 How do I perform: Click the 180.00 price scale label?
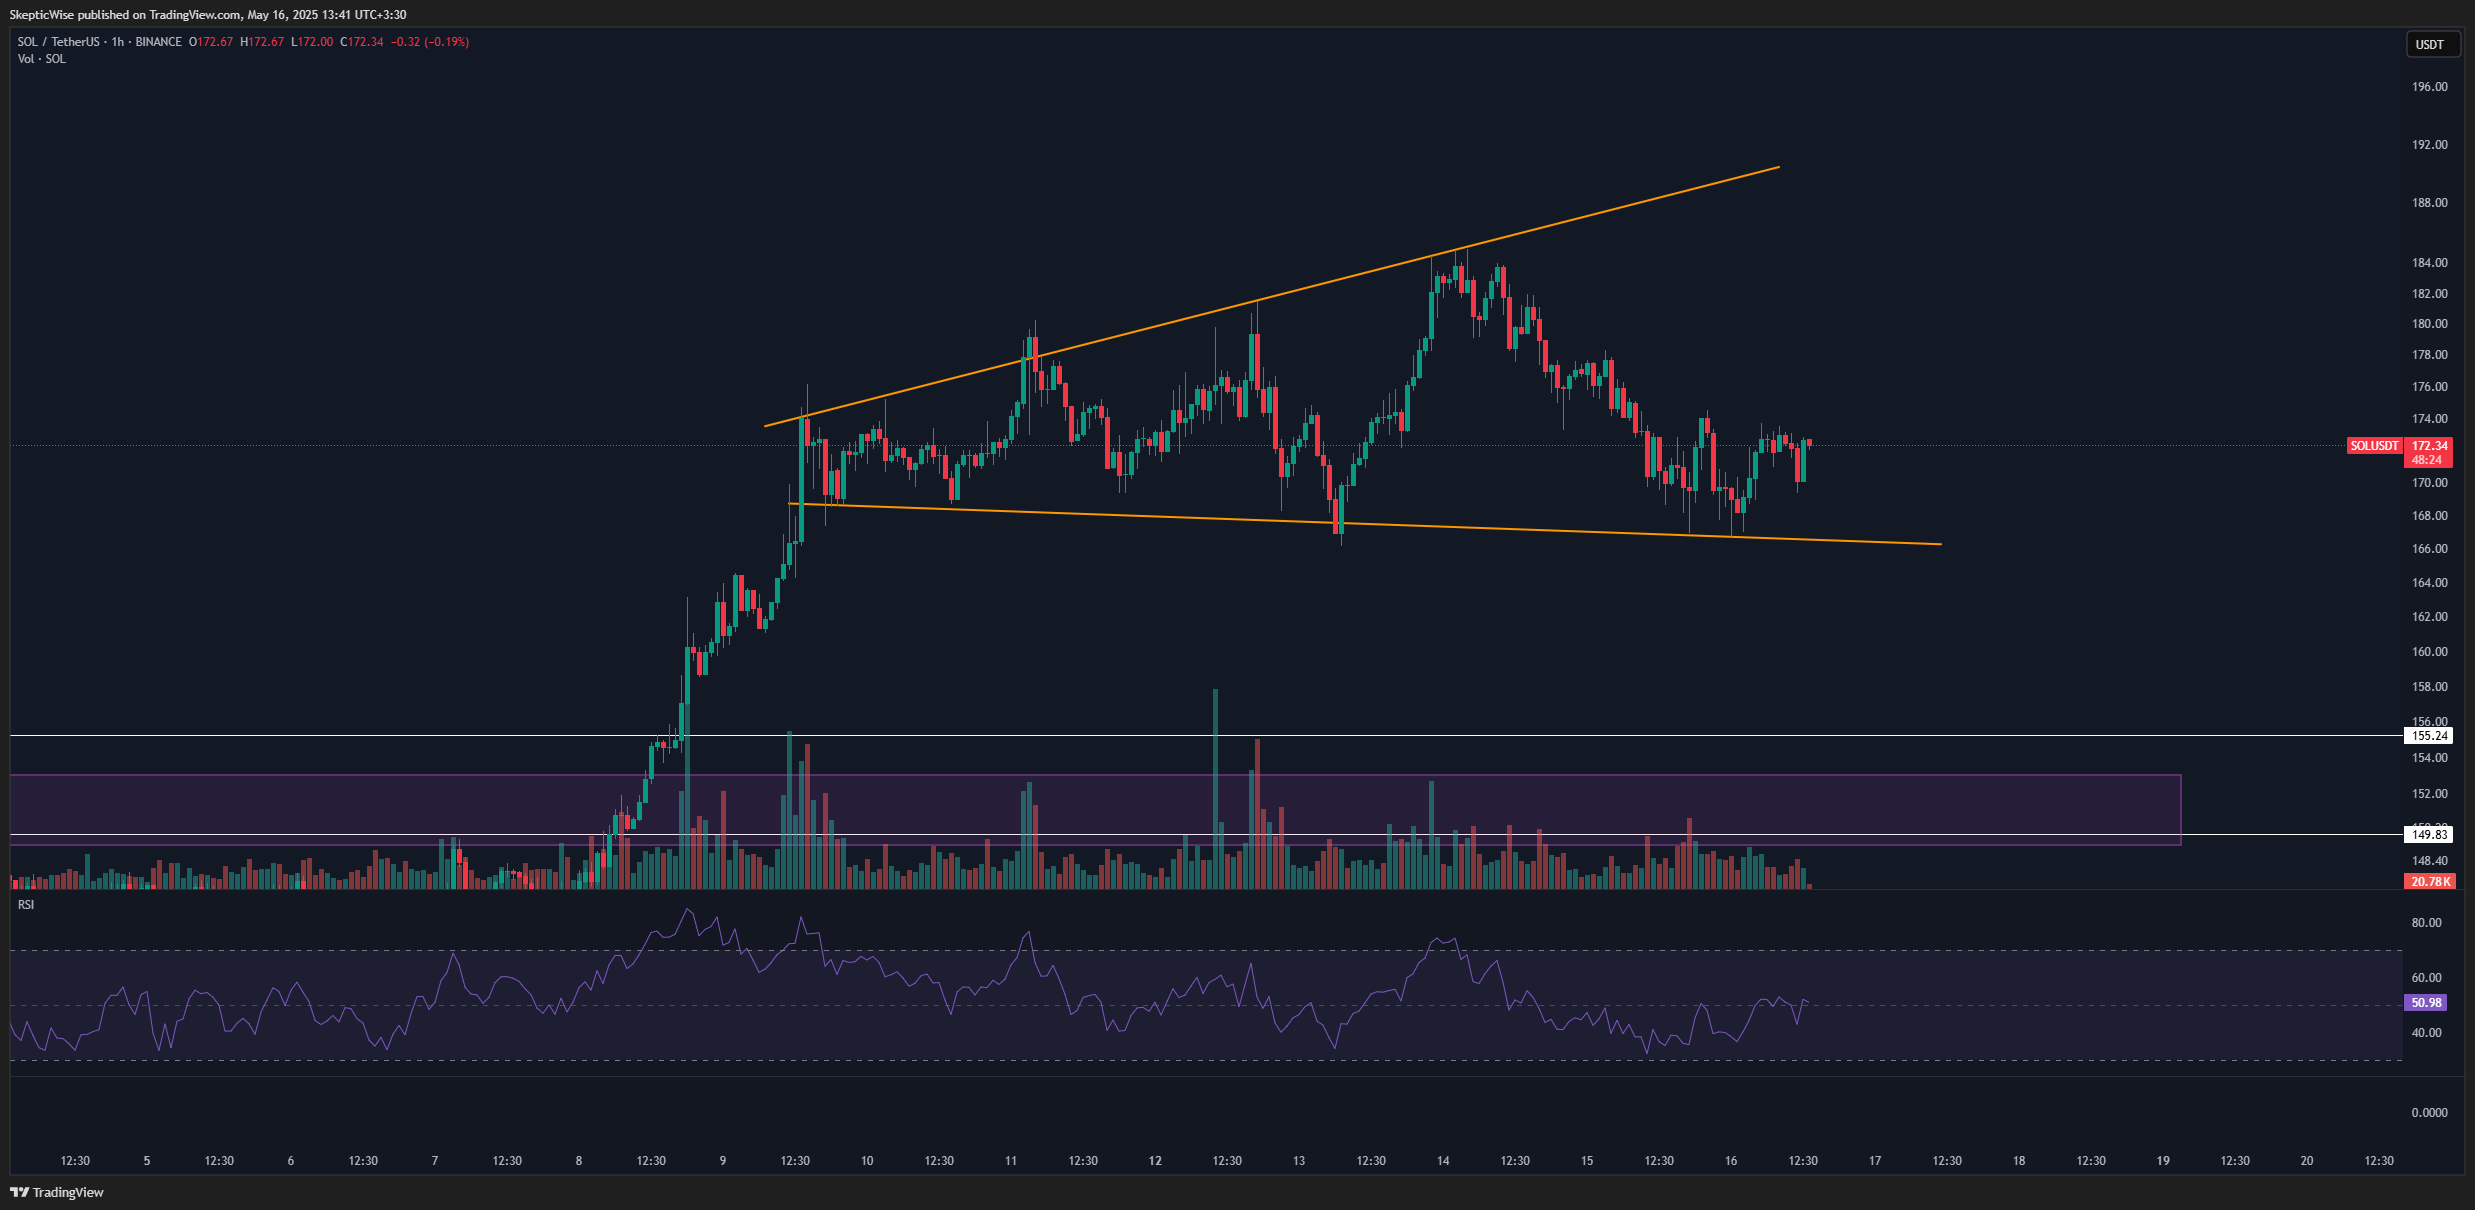click(2429, 324)
